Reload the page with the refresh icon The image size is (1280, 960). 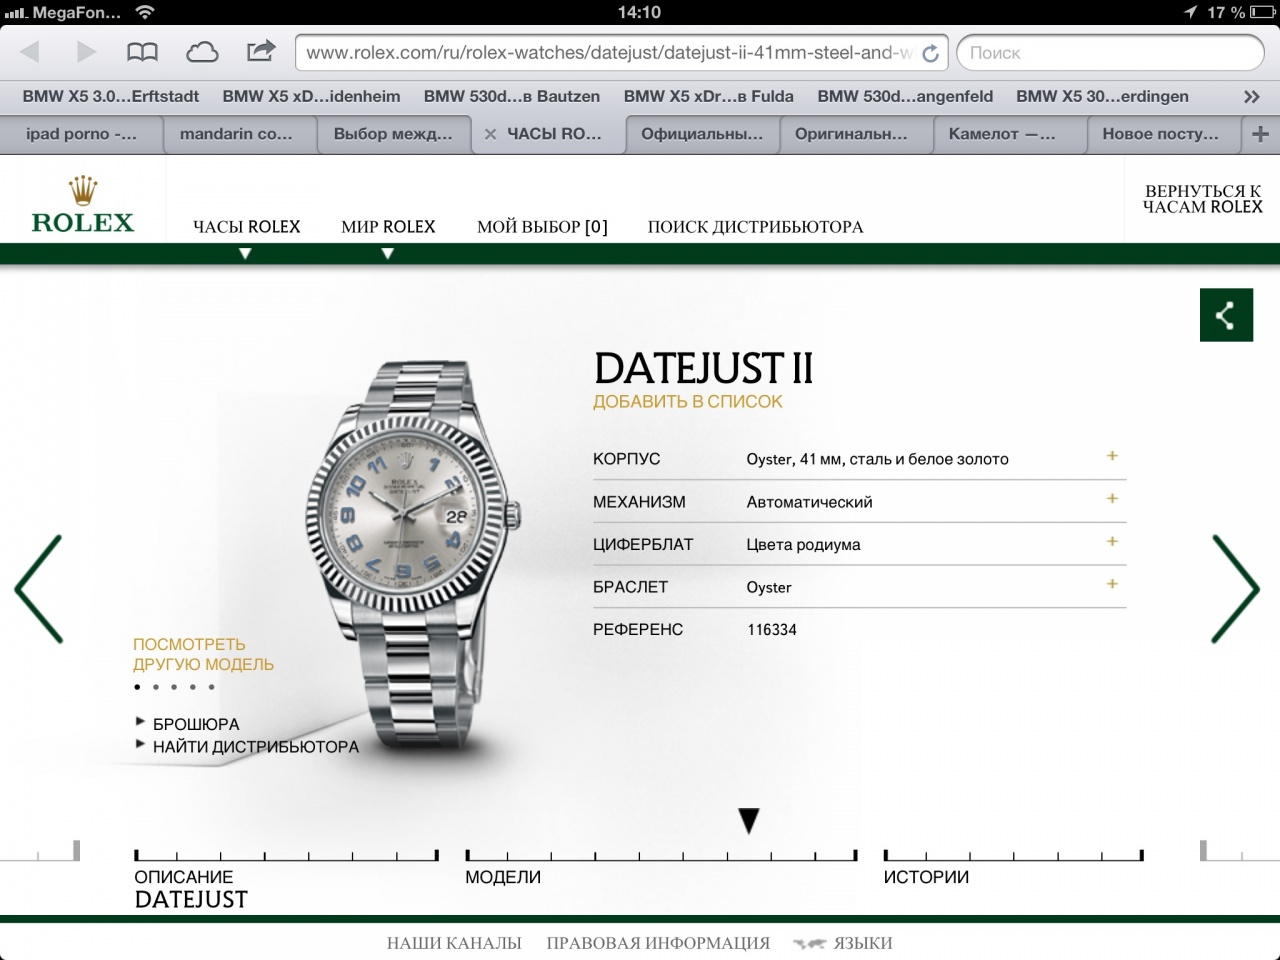pyautogui.click(x=930, y=53)
